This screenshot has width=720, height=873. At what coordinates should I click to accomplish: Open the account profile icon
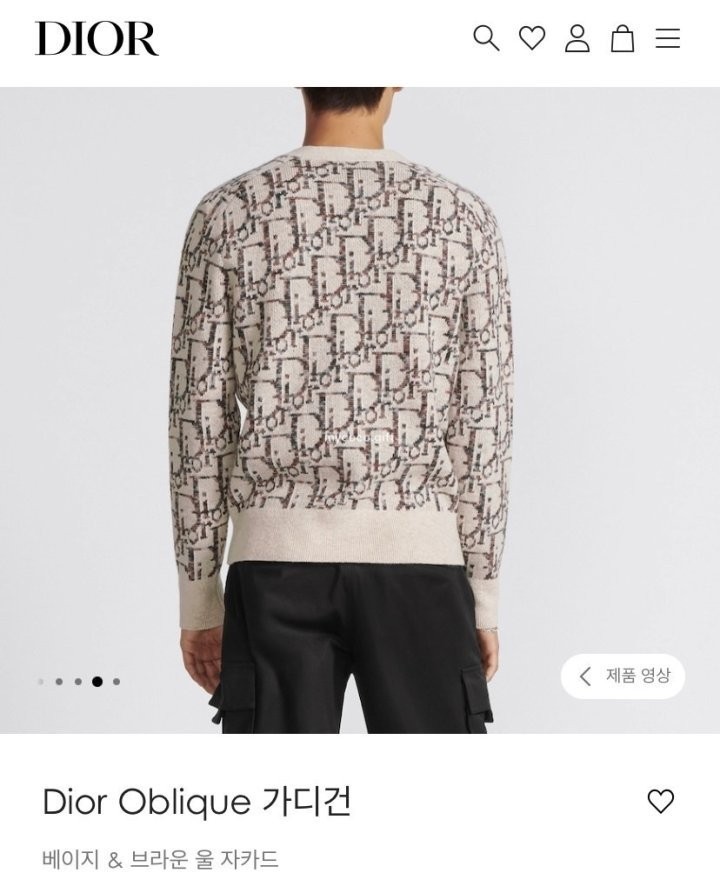(x=577, y=38)
